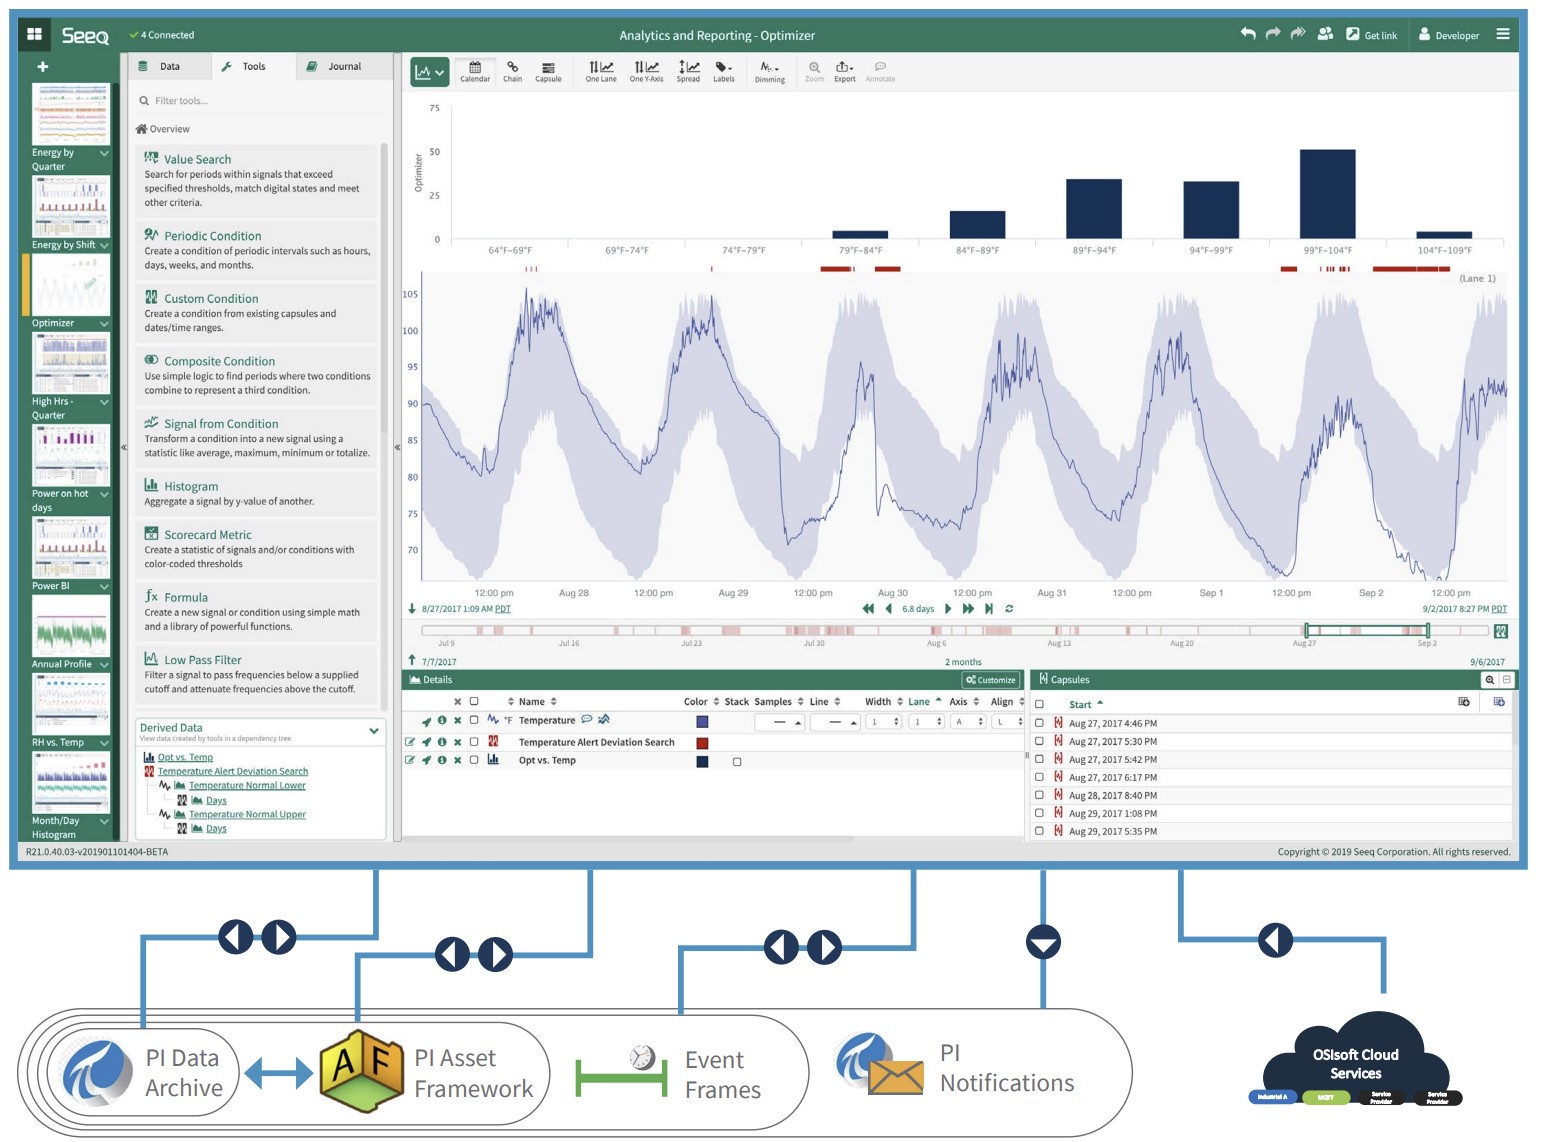Step display range forward half span
This screenshot has width=1550, height=1142.
tap(948, 608)
